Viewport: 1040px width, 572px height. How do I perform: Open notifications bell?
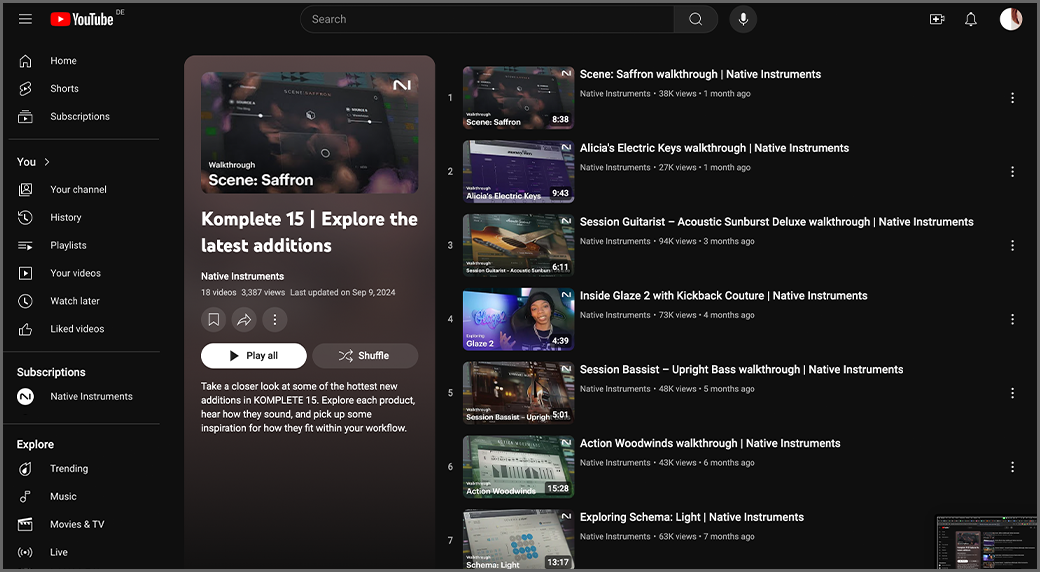pyautogui.click(x=971, y=19)
